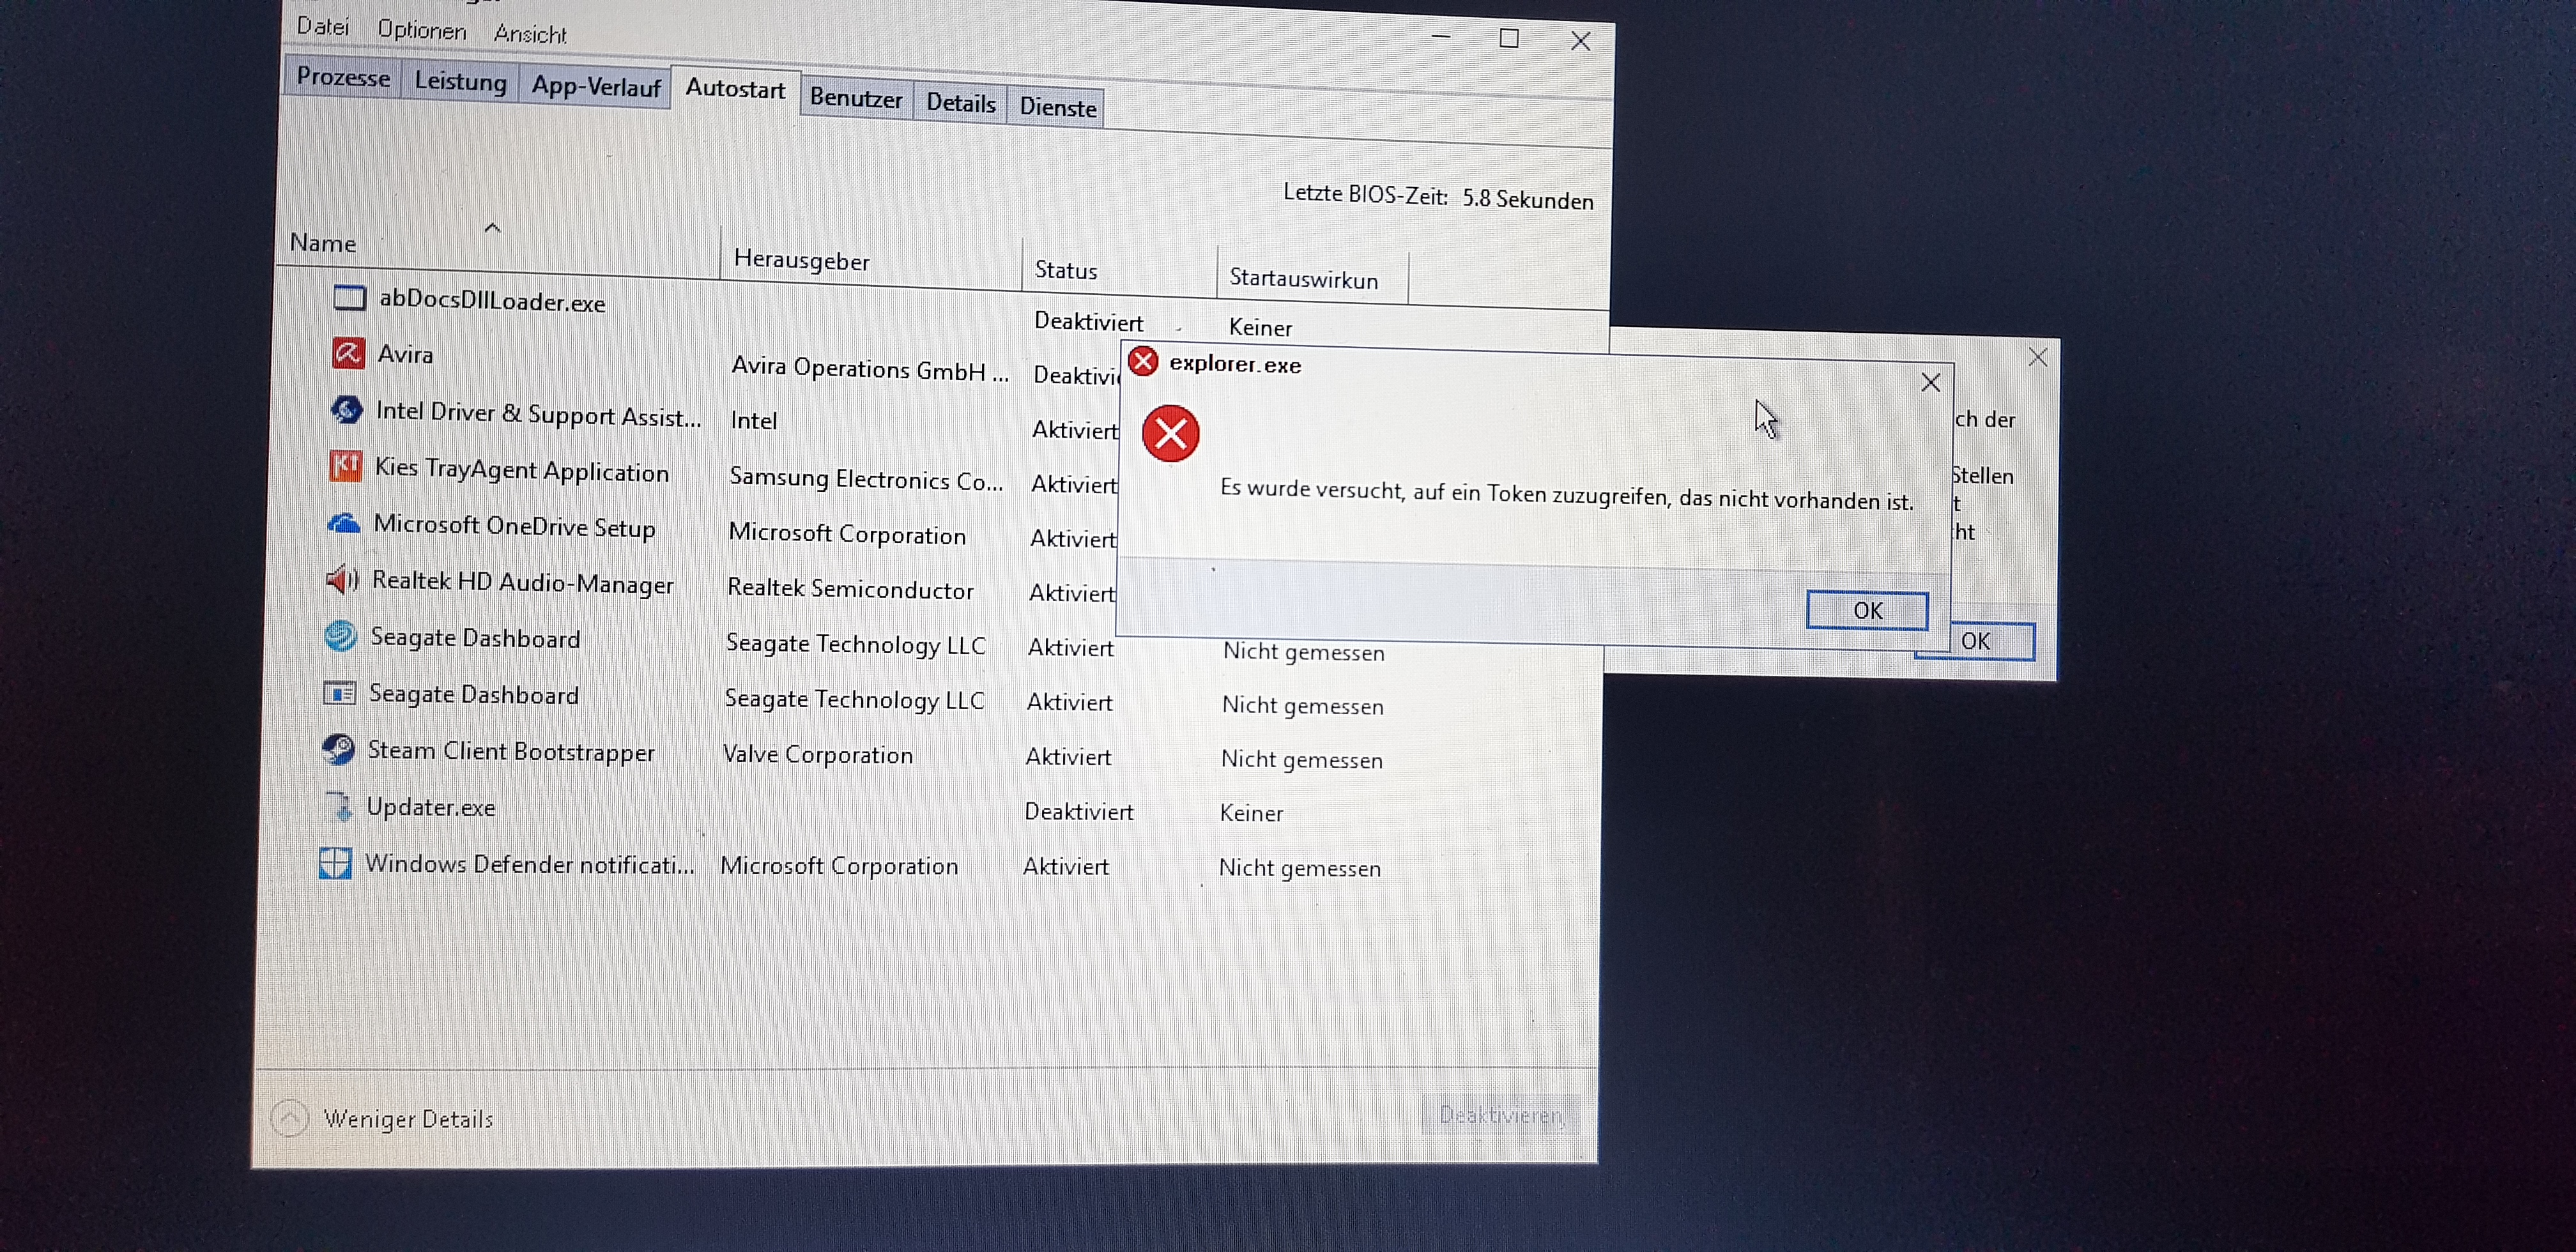
Task: Open the Optionen menu
Action: [x=421, y=30]
